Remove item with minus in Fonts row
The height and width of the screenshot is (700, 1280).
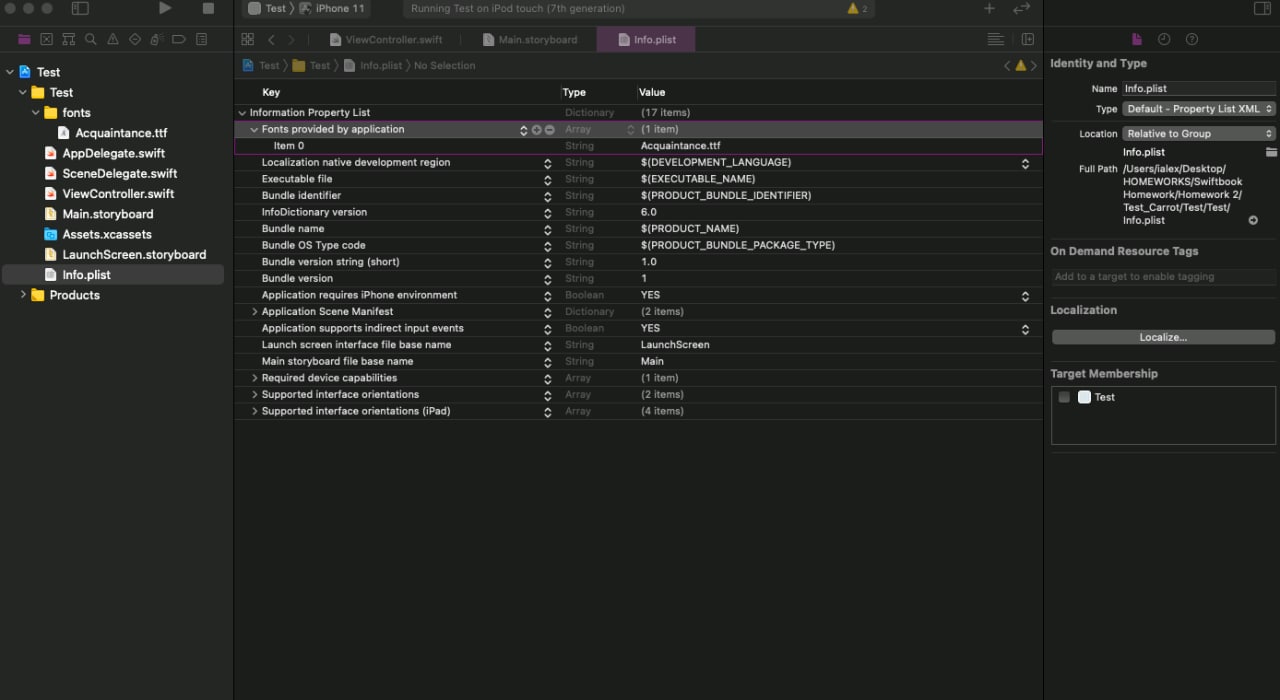point(549,130)
